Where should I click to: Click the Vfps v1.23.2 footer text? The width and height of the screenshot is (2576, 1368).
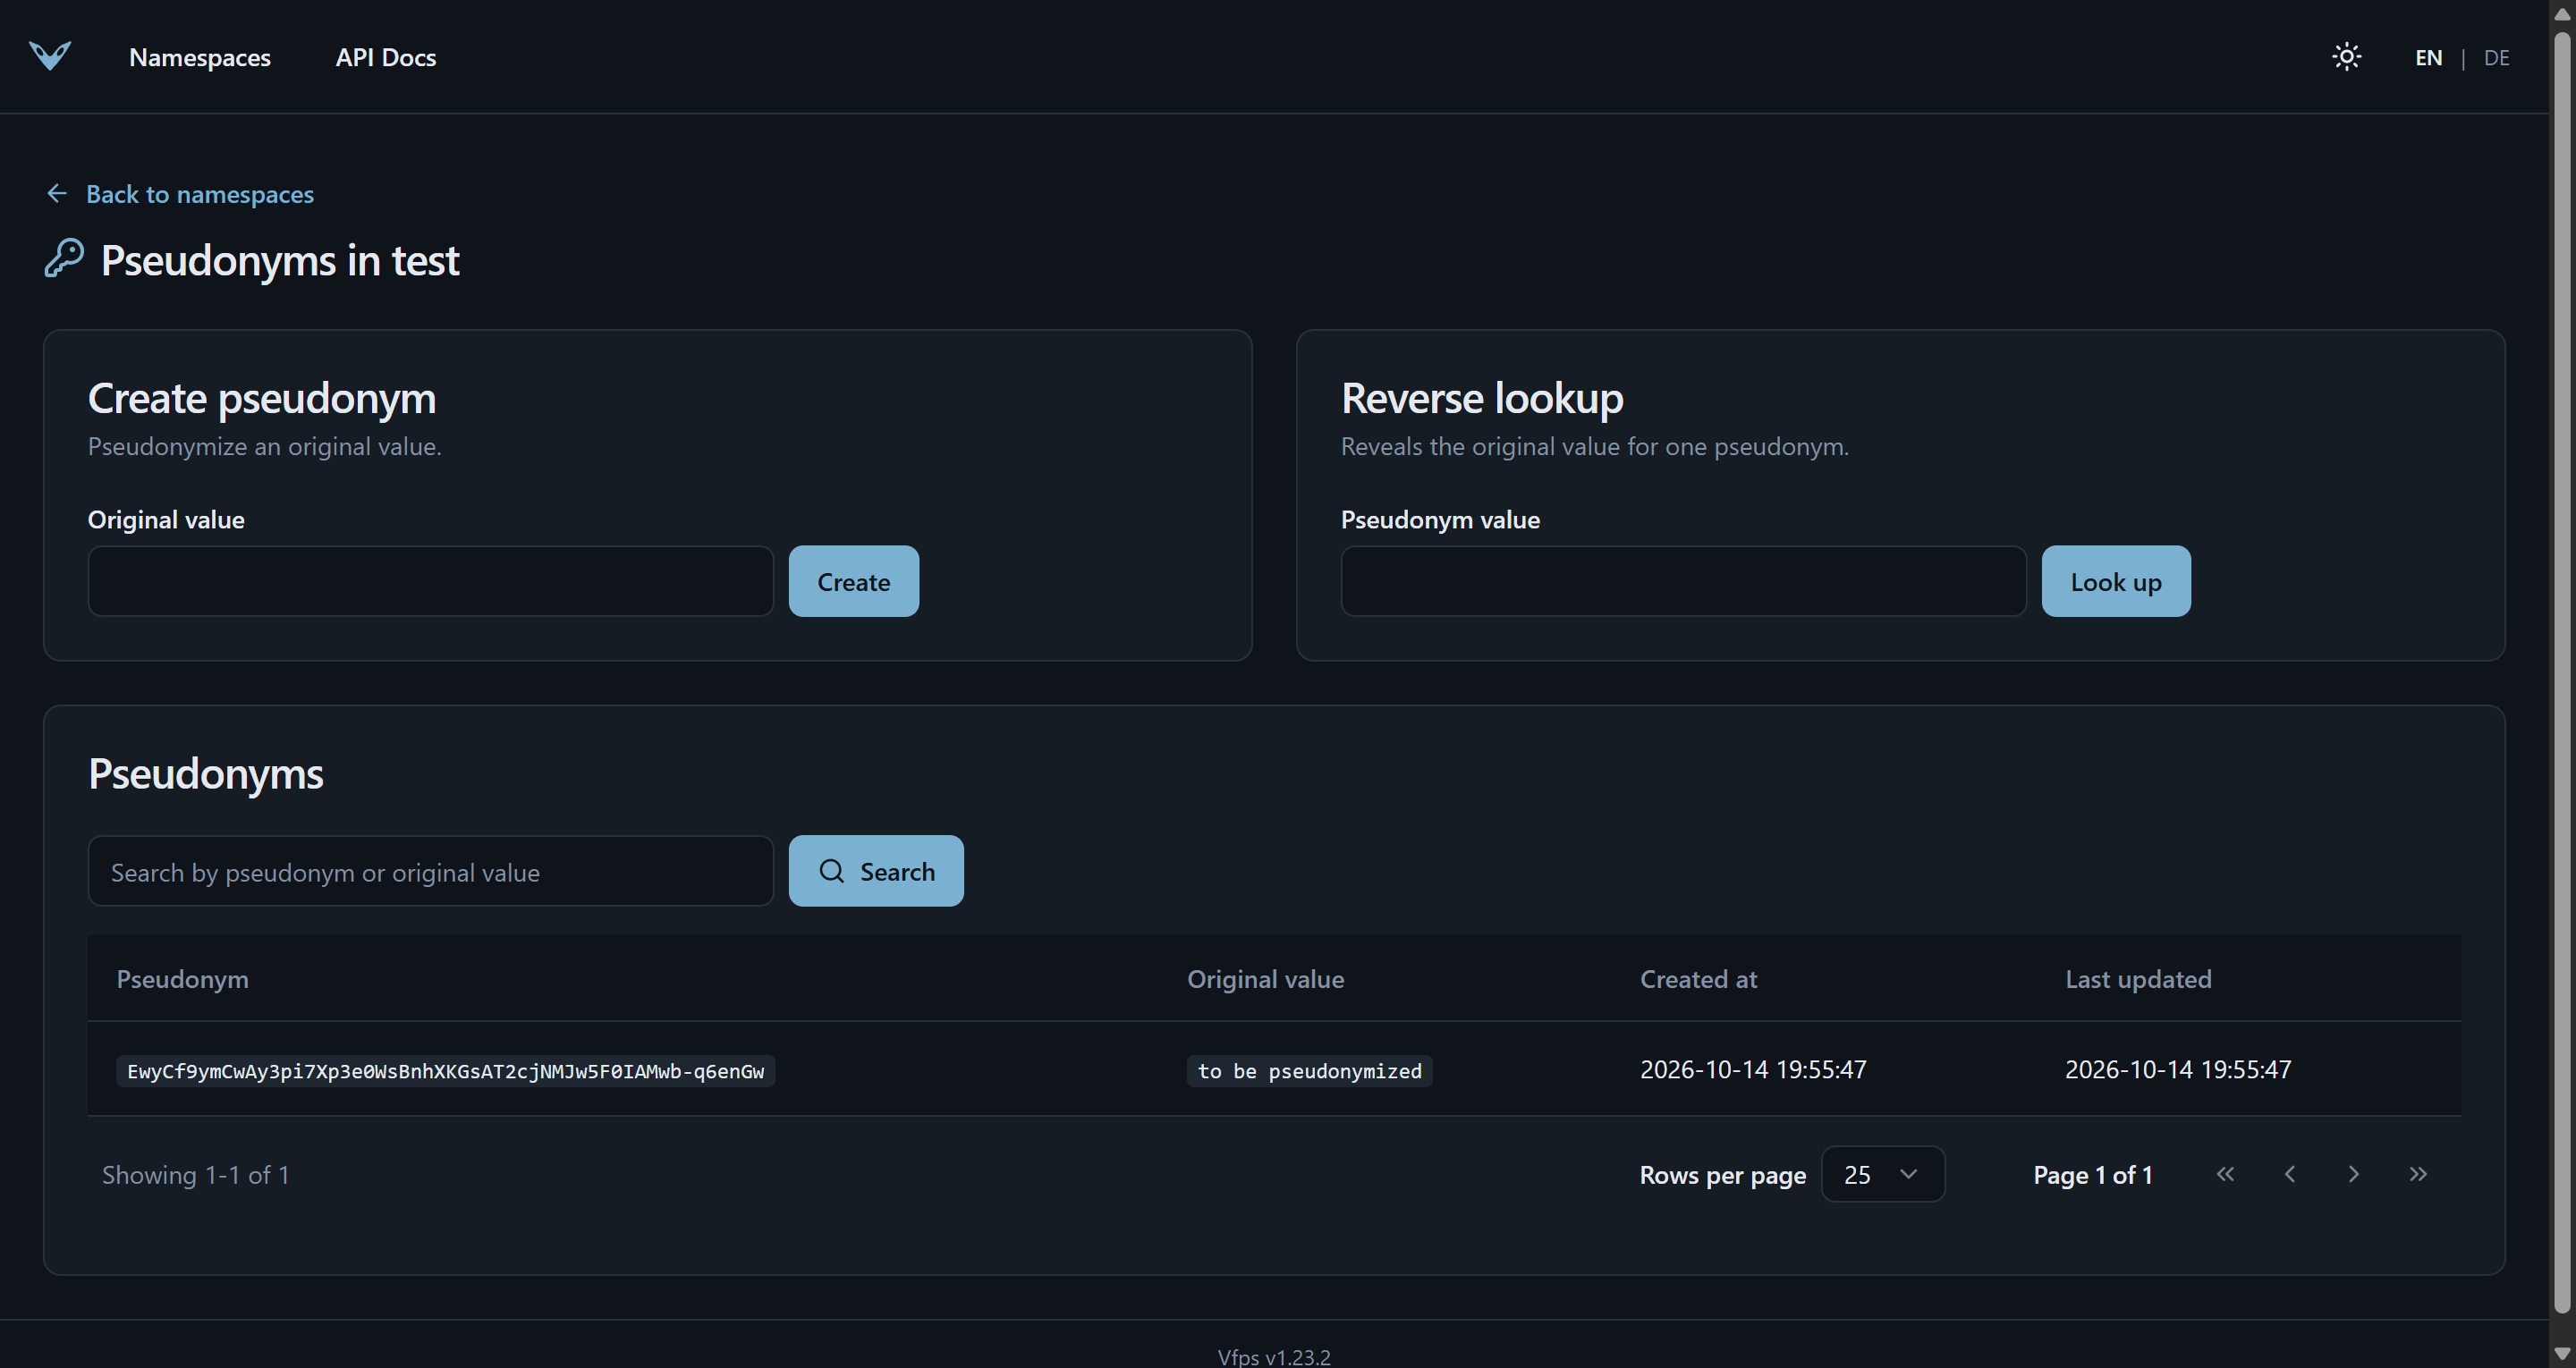tap(1273, 1357)
